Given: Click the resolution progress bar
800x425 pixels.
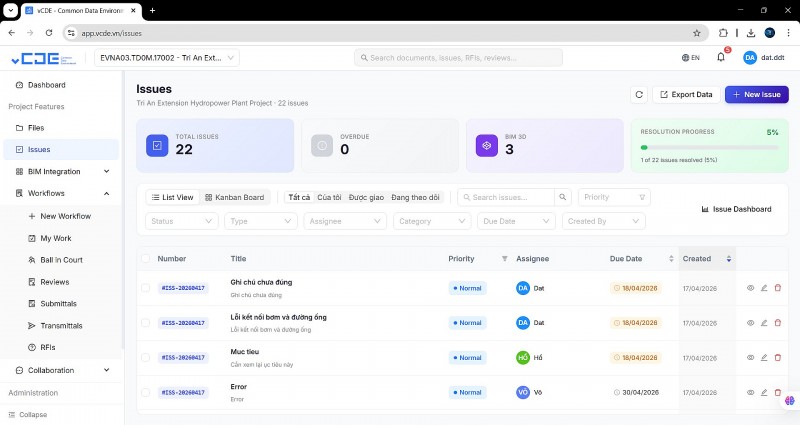Looking at the screenshot, I should [x=709, y=147].
